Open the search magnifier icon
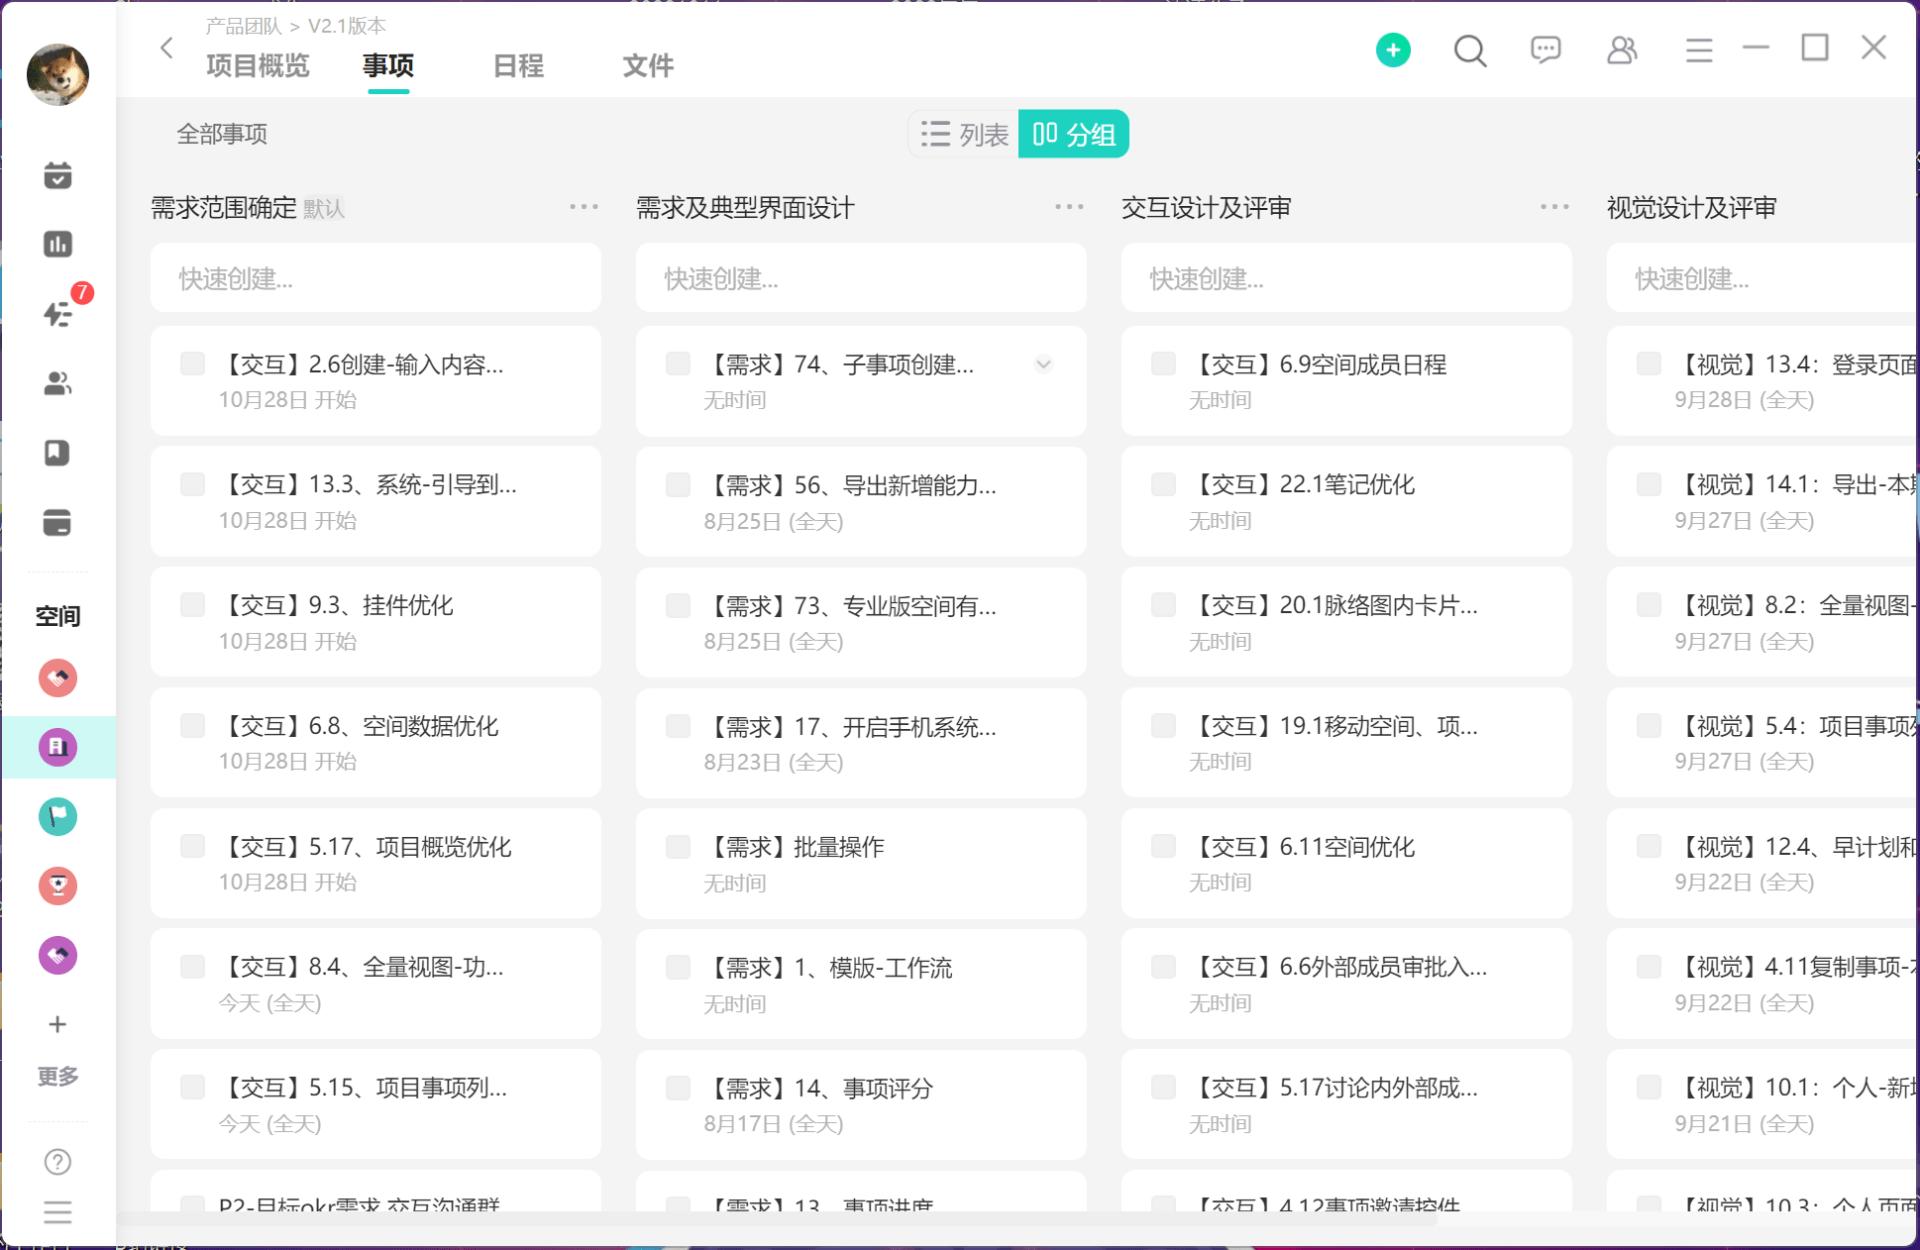This screenshot has width=1920, height=1250. [x=1469, y=49]
